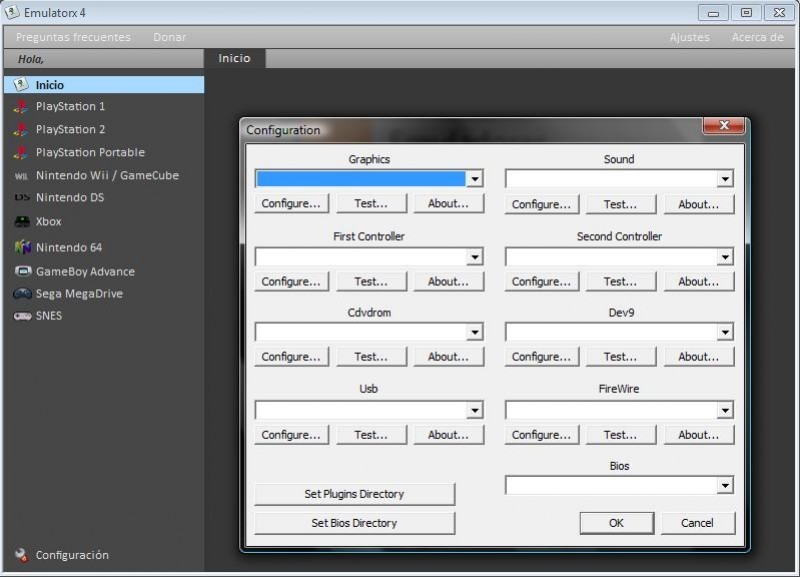Click the Nintendo 64 logo icon
The width and height of the screenshot is (800, 577).
tap(22, 247)
